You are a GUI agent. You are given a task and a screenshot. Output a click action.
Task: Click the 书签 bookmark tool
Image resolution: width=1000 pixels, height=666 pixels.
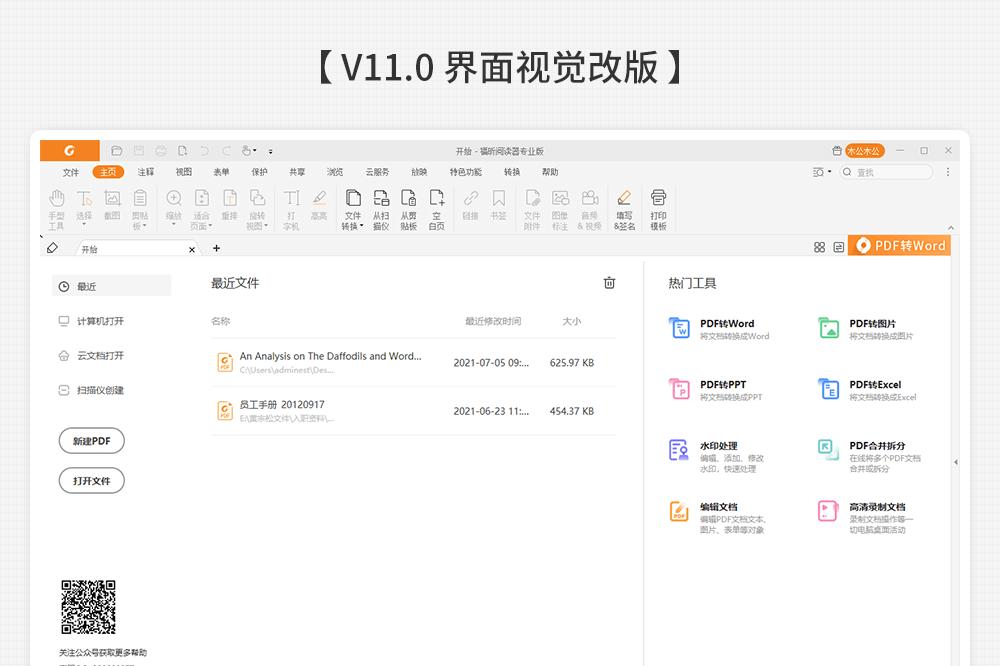point(499,205)
